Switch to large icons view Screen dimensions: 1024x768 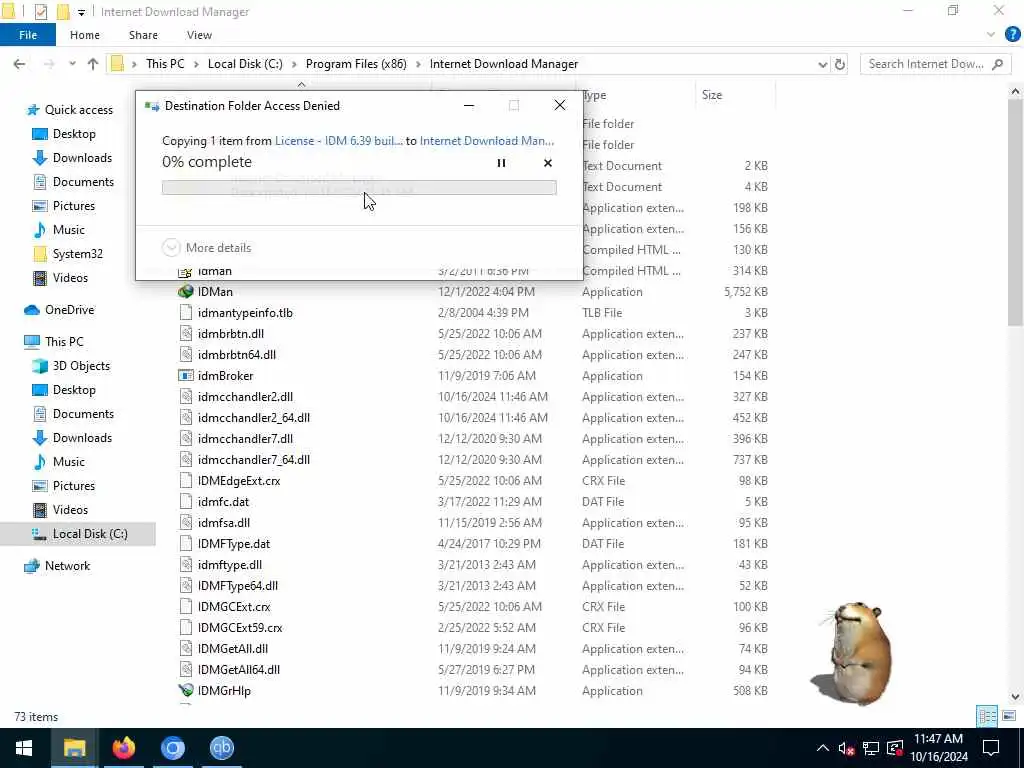[1008, 716]
